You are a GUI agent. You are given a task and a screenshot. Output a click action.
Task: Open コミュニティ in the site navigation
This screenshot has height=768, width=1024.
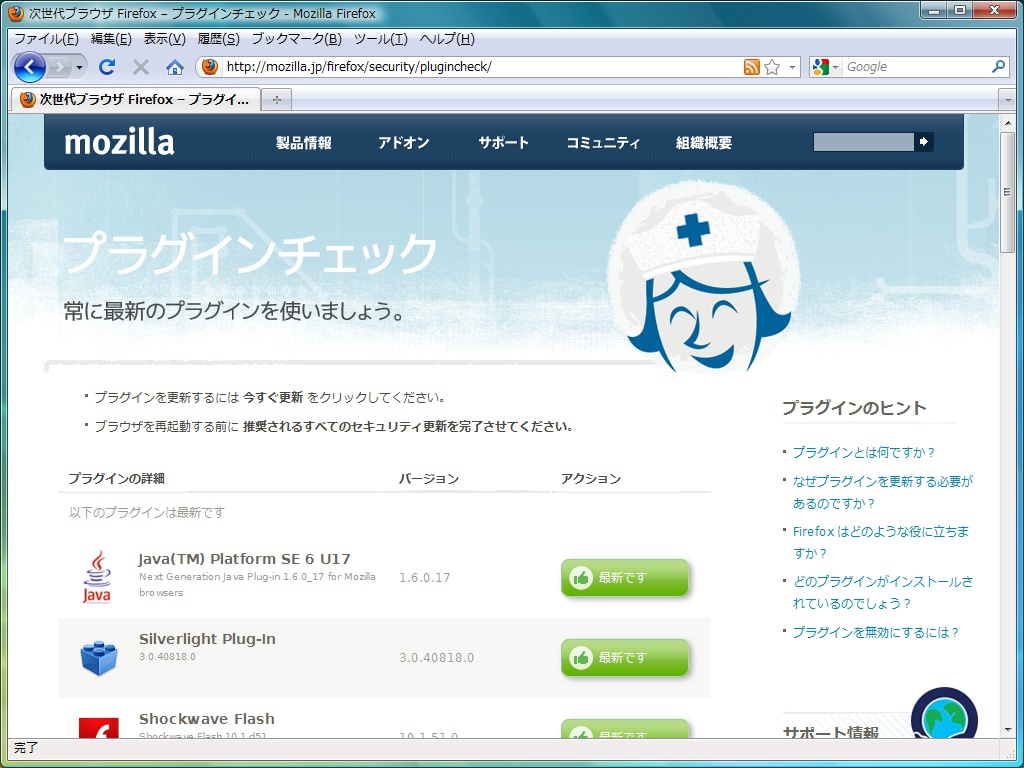click(x=603, y=142)
